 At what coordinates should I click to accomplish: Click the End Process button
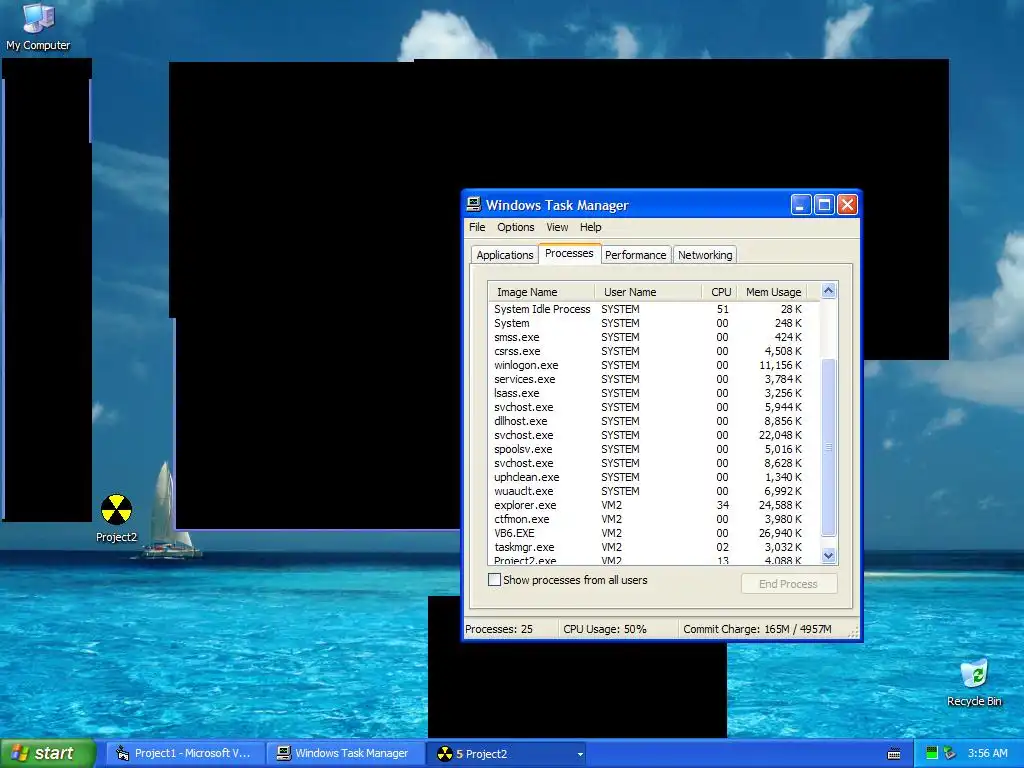tap(789, 584)
